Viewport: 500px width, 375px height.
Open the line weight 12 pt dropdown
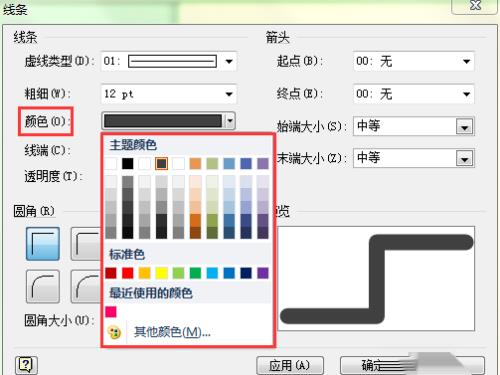tap(168, 94)
